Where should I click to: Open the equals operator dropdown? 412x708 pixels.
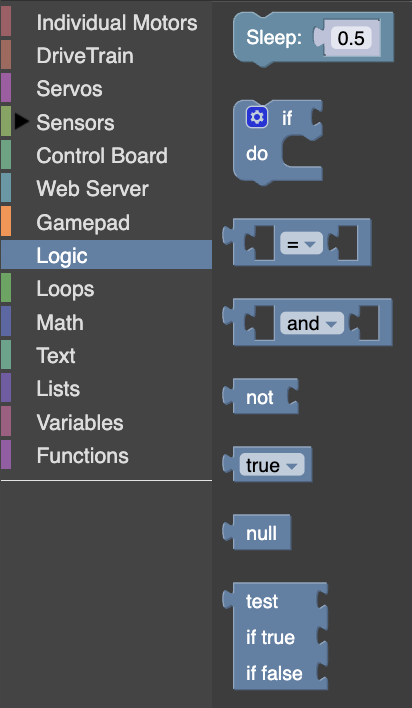click(x=301, y=243)
